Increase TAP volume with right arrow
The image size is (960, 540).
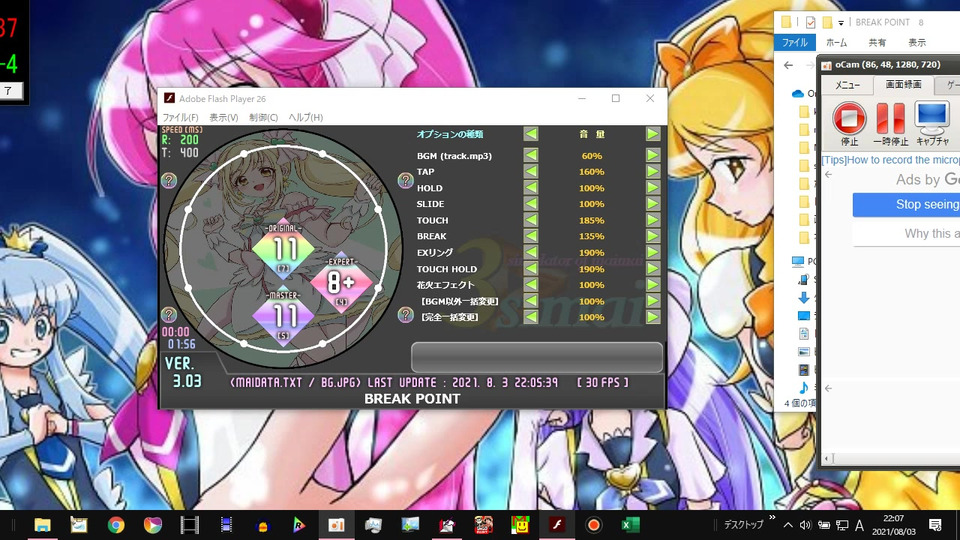tap(653, 171)
